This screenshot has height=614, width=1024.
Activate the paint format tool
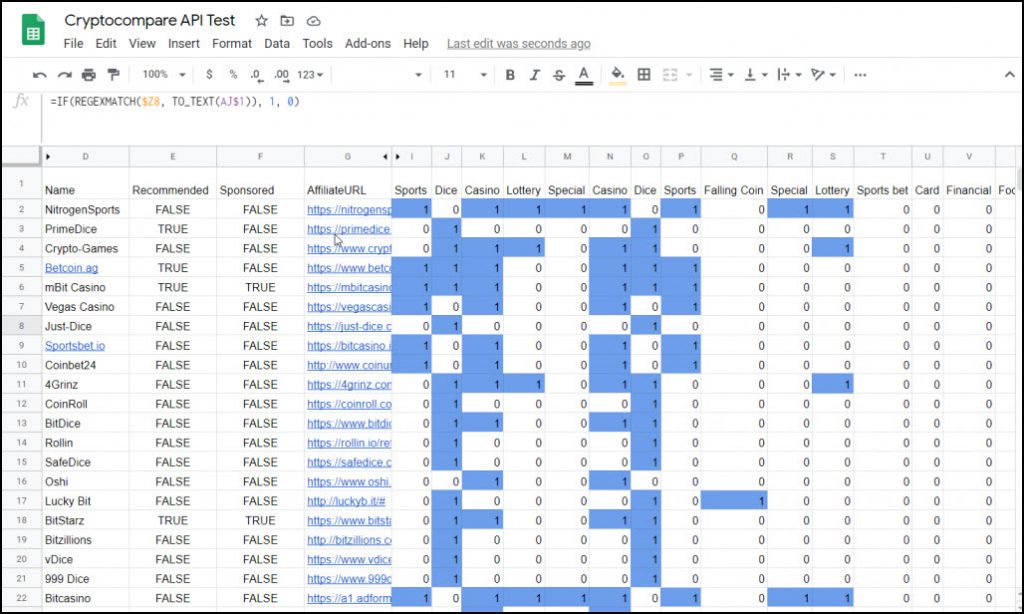(113, 75)
